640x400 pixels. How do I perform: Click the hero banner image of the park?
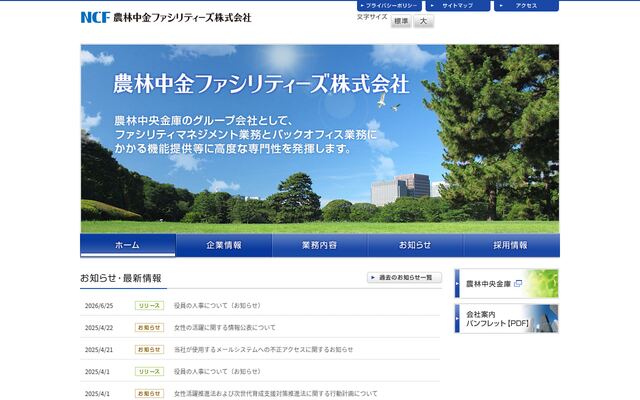point(320,139)
